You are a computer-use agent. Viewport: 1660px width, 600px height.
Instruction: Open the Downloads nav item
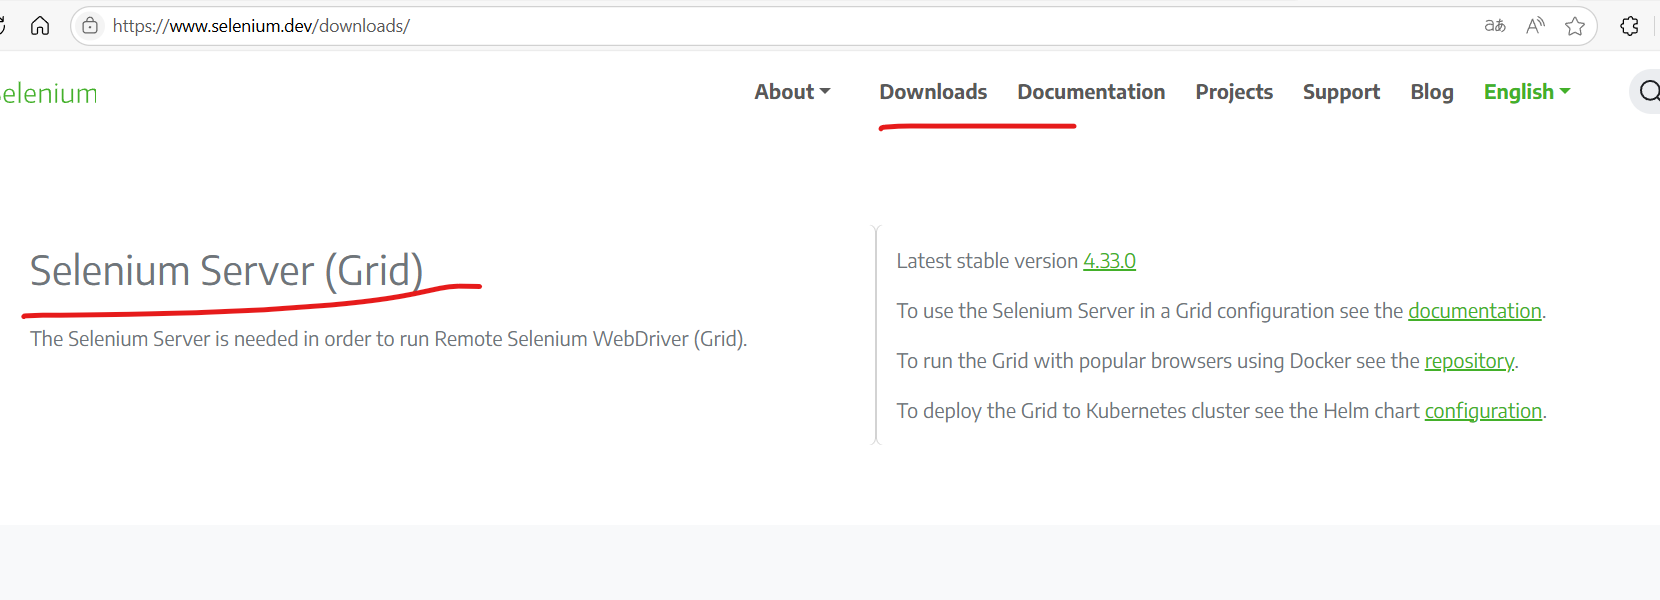[x=933, y=92]
